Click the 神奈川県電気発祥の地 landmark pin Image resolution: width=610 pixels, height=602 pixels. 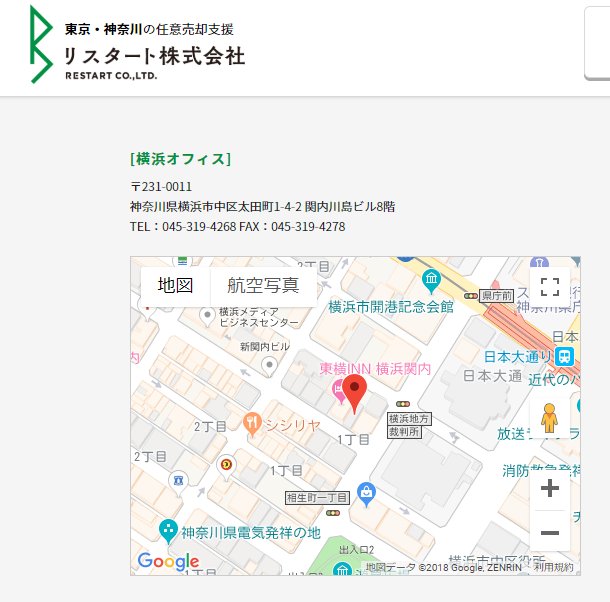point(168,531)
